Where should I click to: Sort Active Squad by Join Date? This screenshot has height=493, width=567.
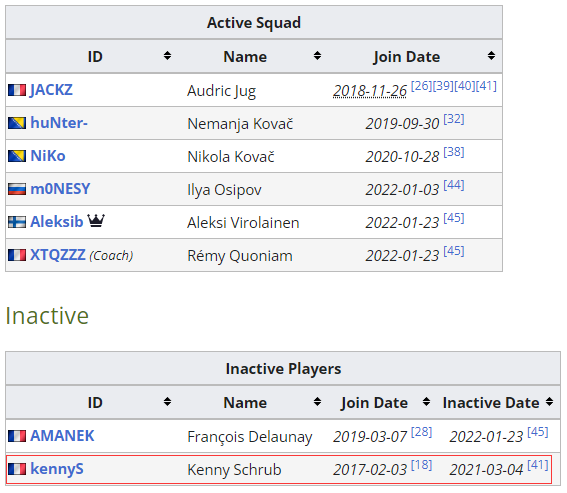pos(491,56)
